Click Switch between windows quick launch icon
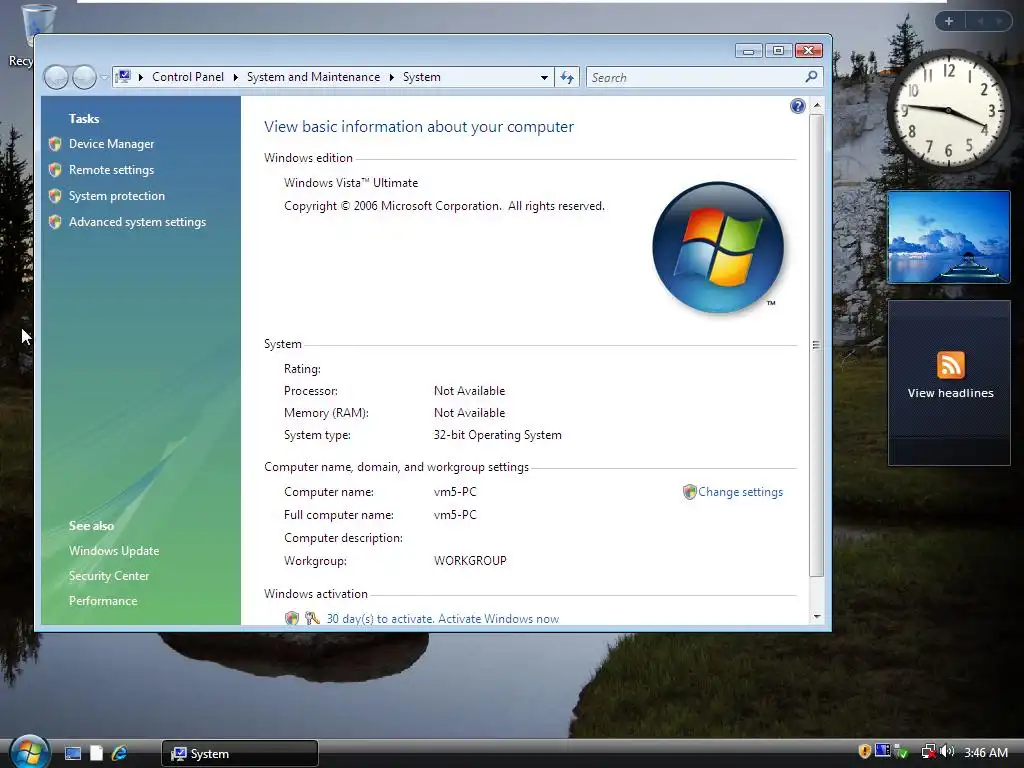Image resolution: width=1024 pixels, height=768 pixels. [96, 753]
